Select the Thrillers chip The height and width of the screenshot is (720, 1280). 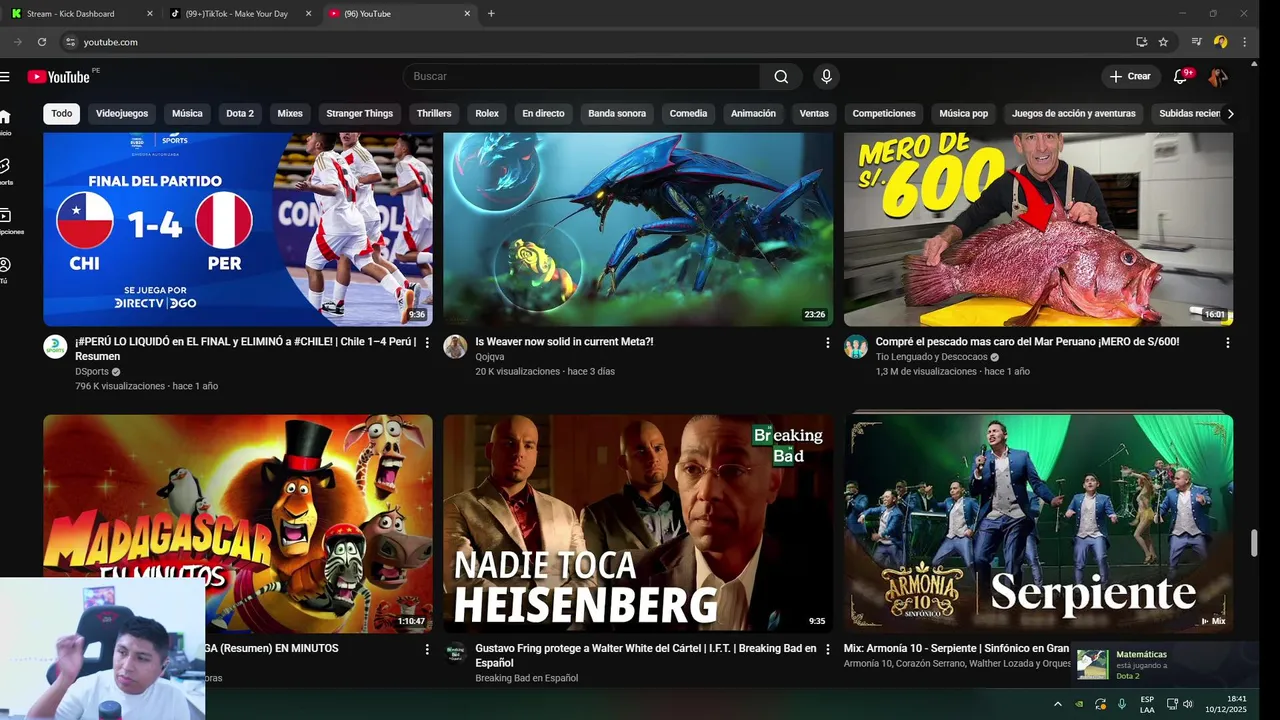pyautogui.click(x=434, y=114)
